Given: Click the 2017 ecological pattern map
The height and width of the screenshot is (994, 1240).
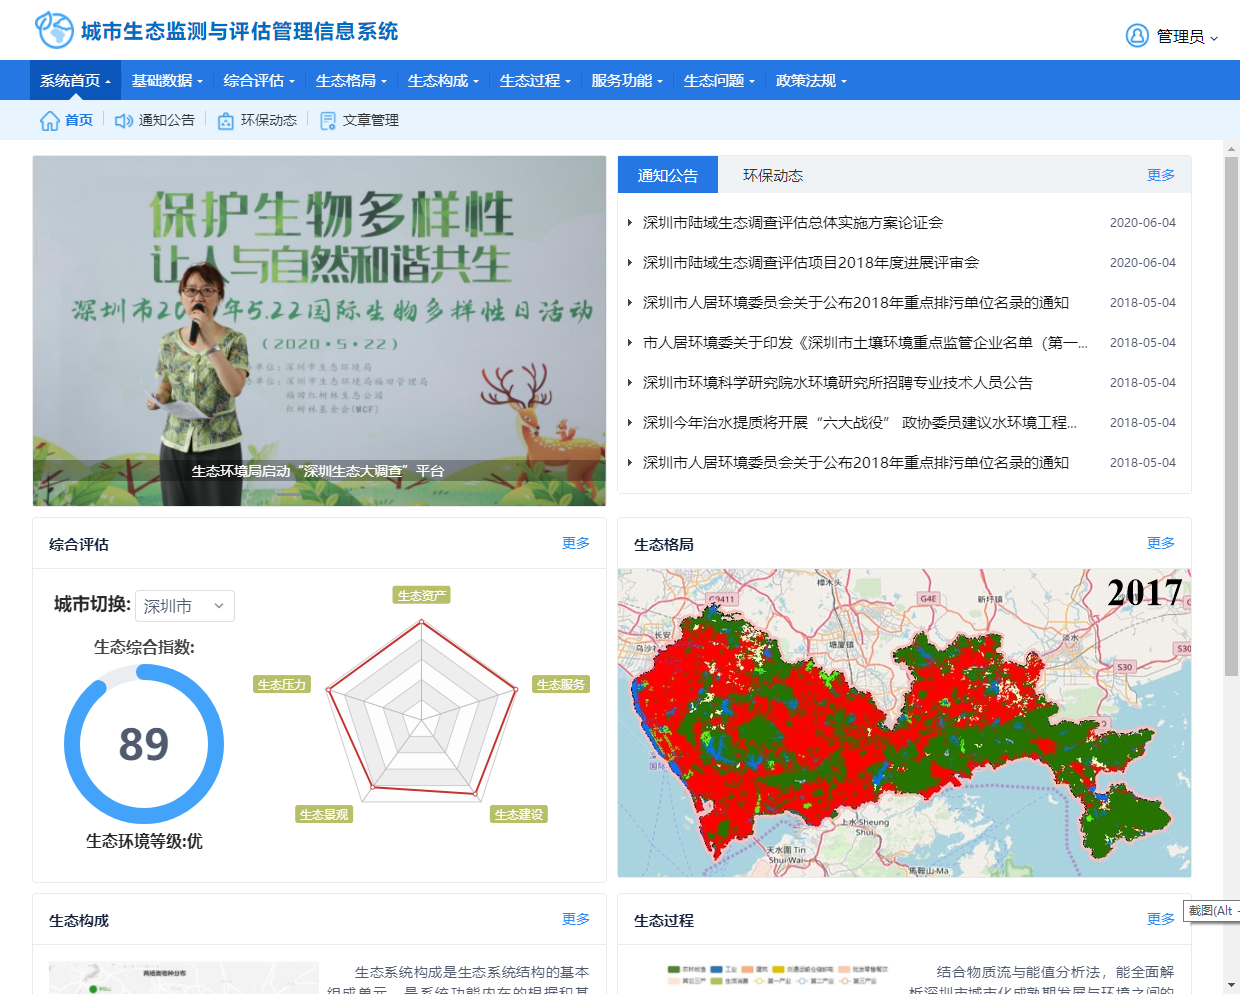Looking at the screenshot, I should tap(904, 723).
